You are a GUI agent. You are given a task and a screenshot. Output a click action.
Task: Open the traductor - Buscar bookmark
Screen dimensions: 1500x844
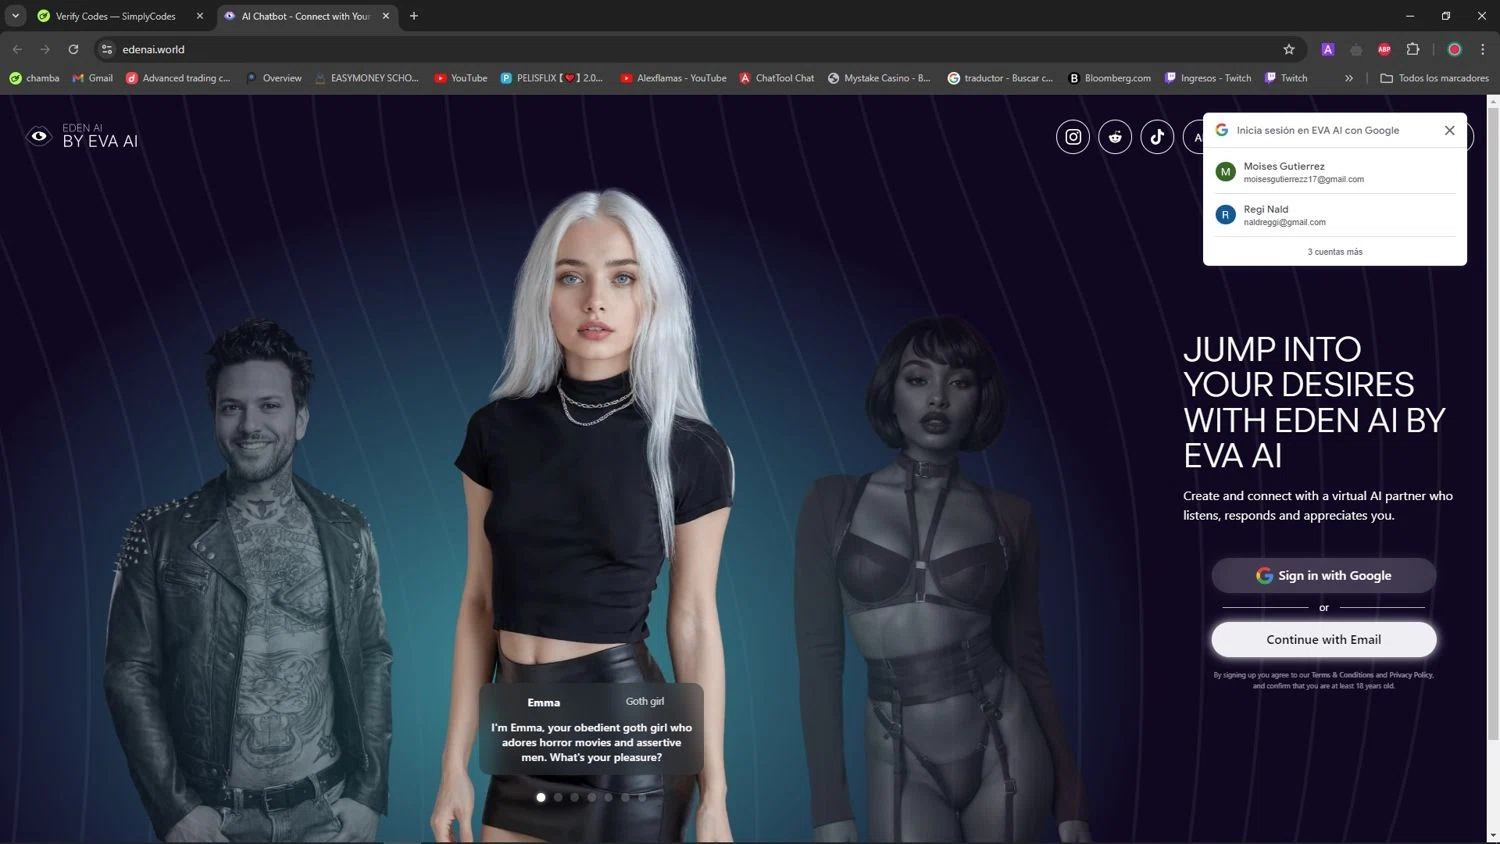[x=1000, y=78]
